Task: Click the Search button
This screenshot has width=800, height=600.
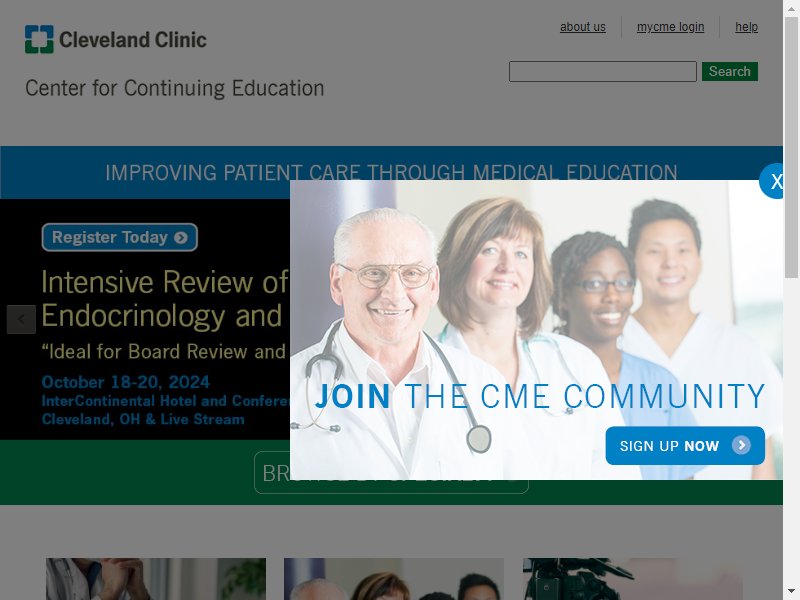Action: pos(730,71)
